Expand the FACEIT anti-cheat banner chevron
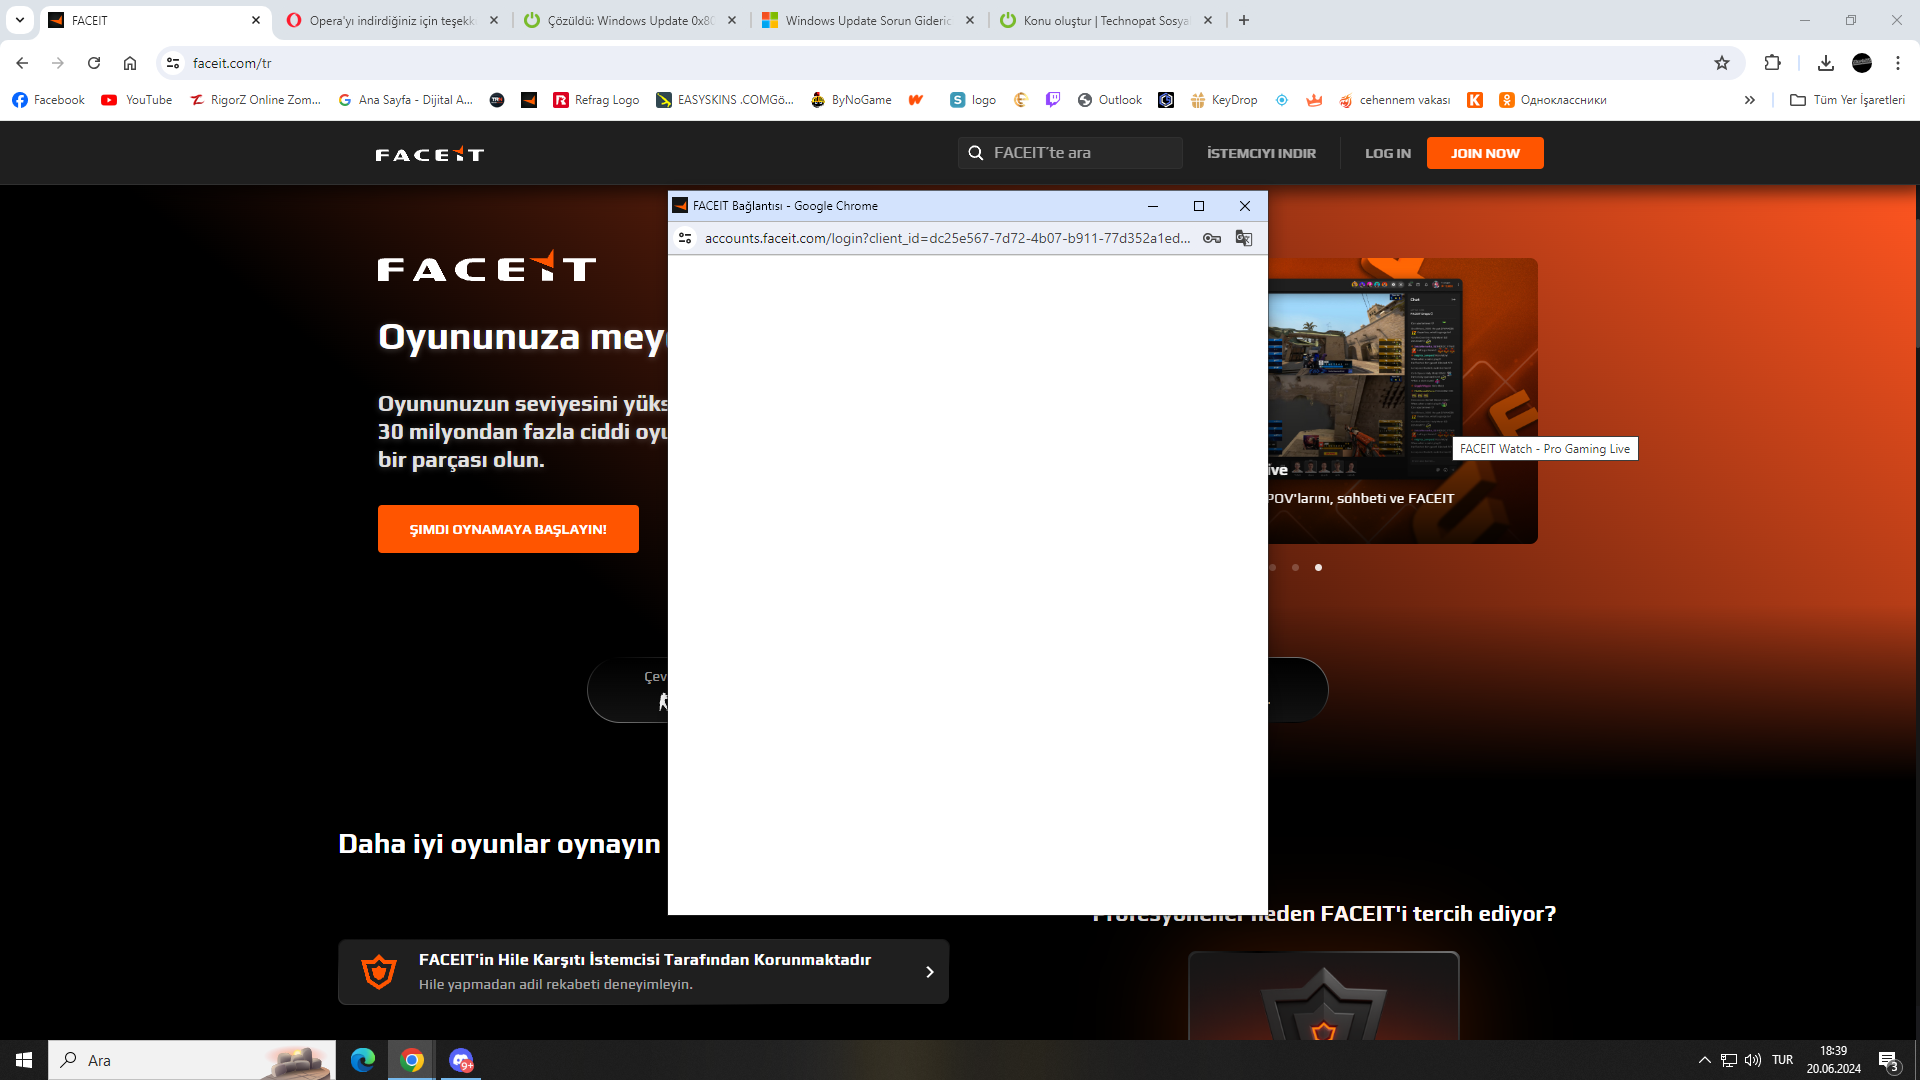 point(929,972)
